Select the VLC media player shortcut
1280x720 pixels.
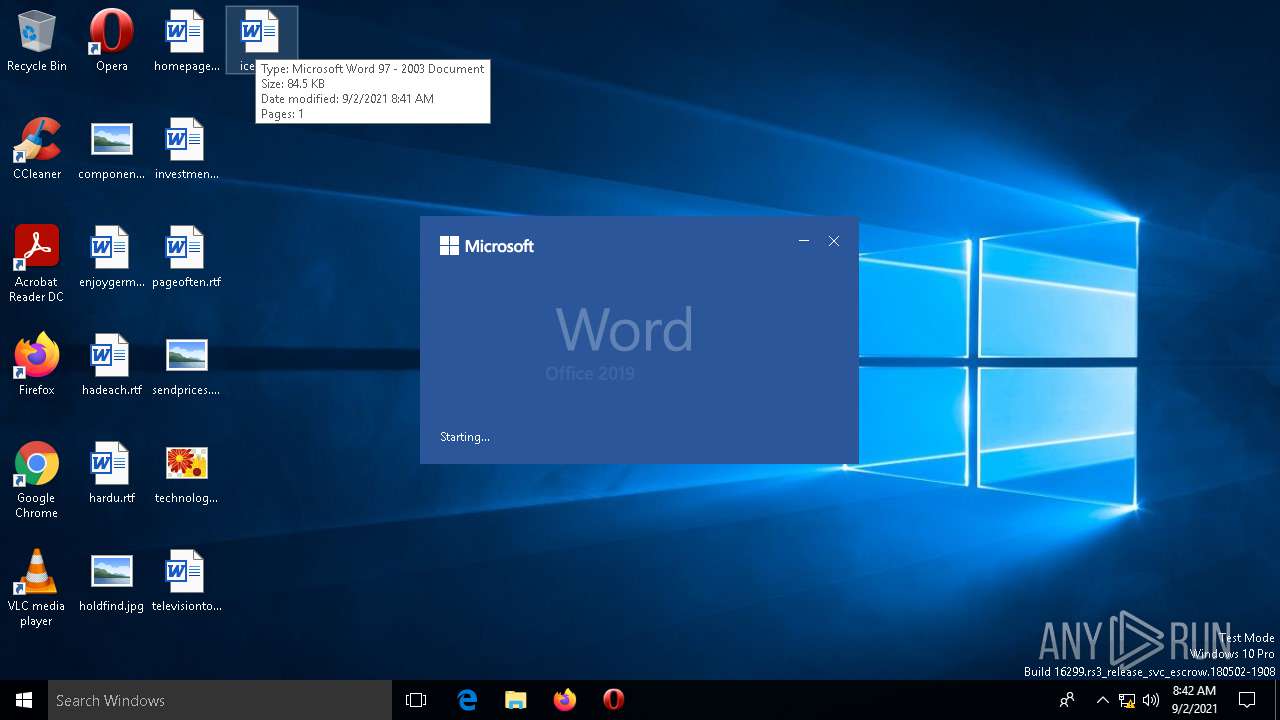click(x=37, y=588)
